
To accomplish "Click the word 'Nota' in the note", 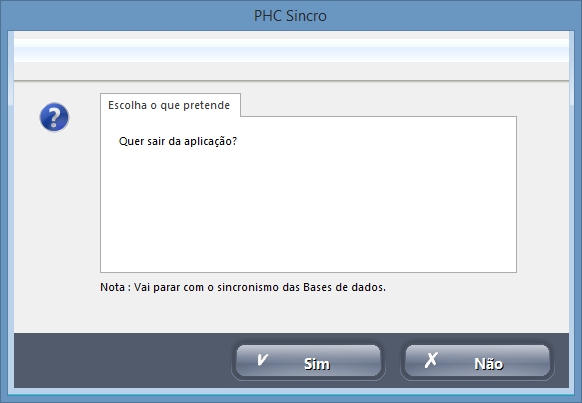I will 112,287.
